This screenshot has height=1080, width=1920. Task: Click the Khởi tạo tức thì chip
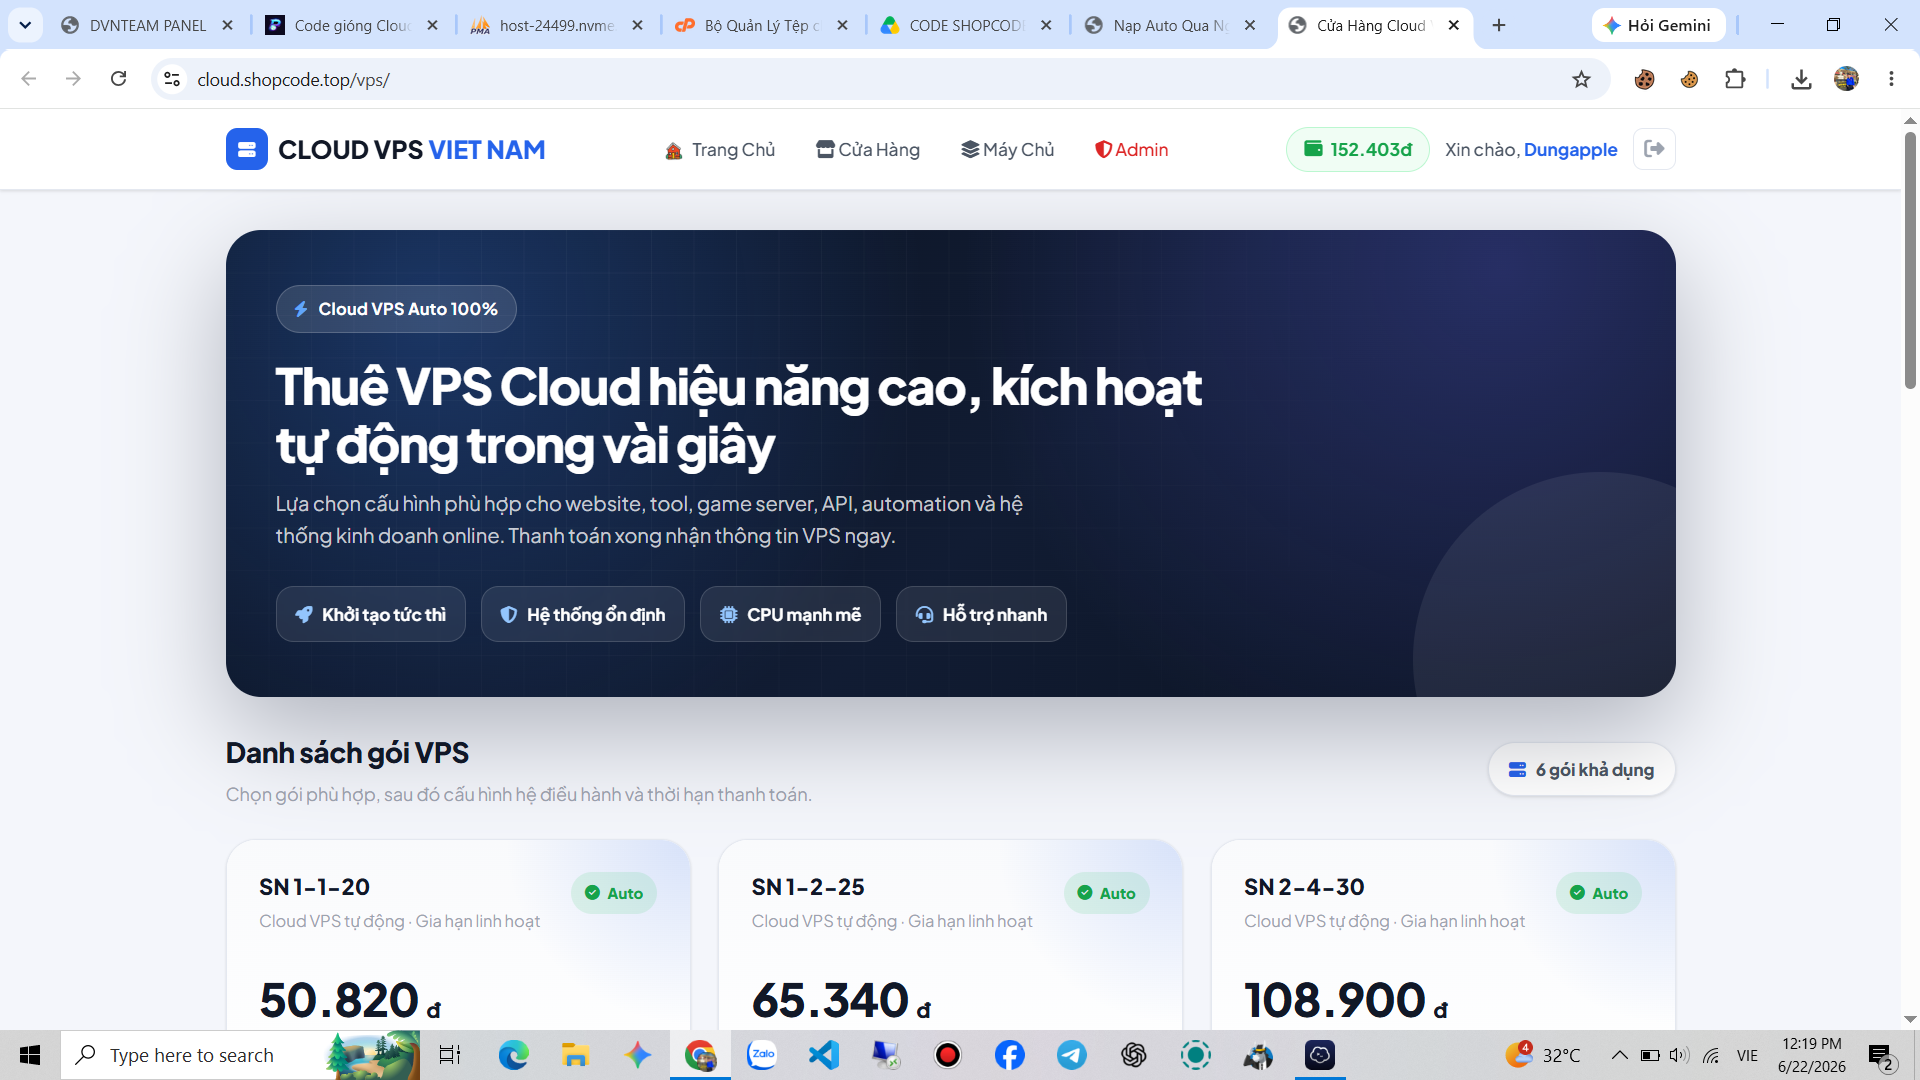(x=371, y=614)
